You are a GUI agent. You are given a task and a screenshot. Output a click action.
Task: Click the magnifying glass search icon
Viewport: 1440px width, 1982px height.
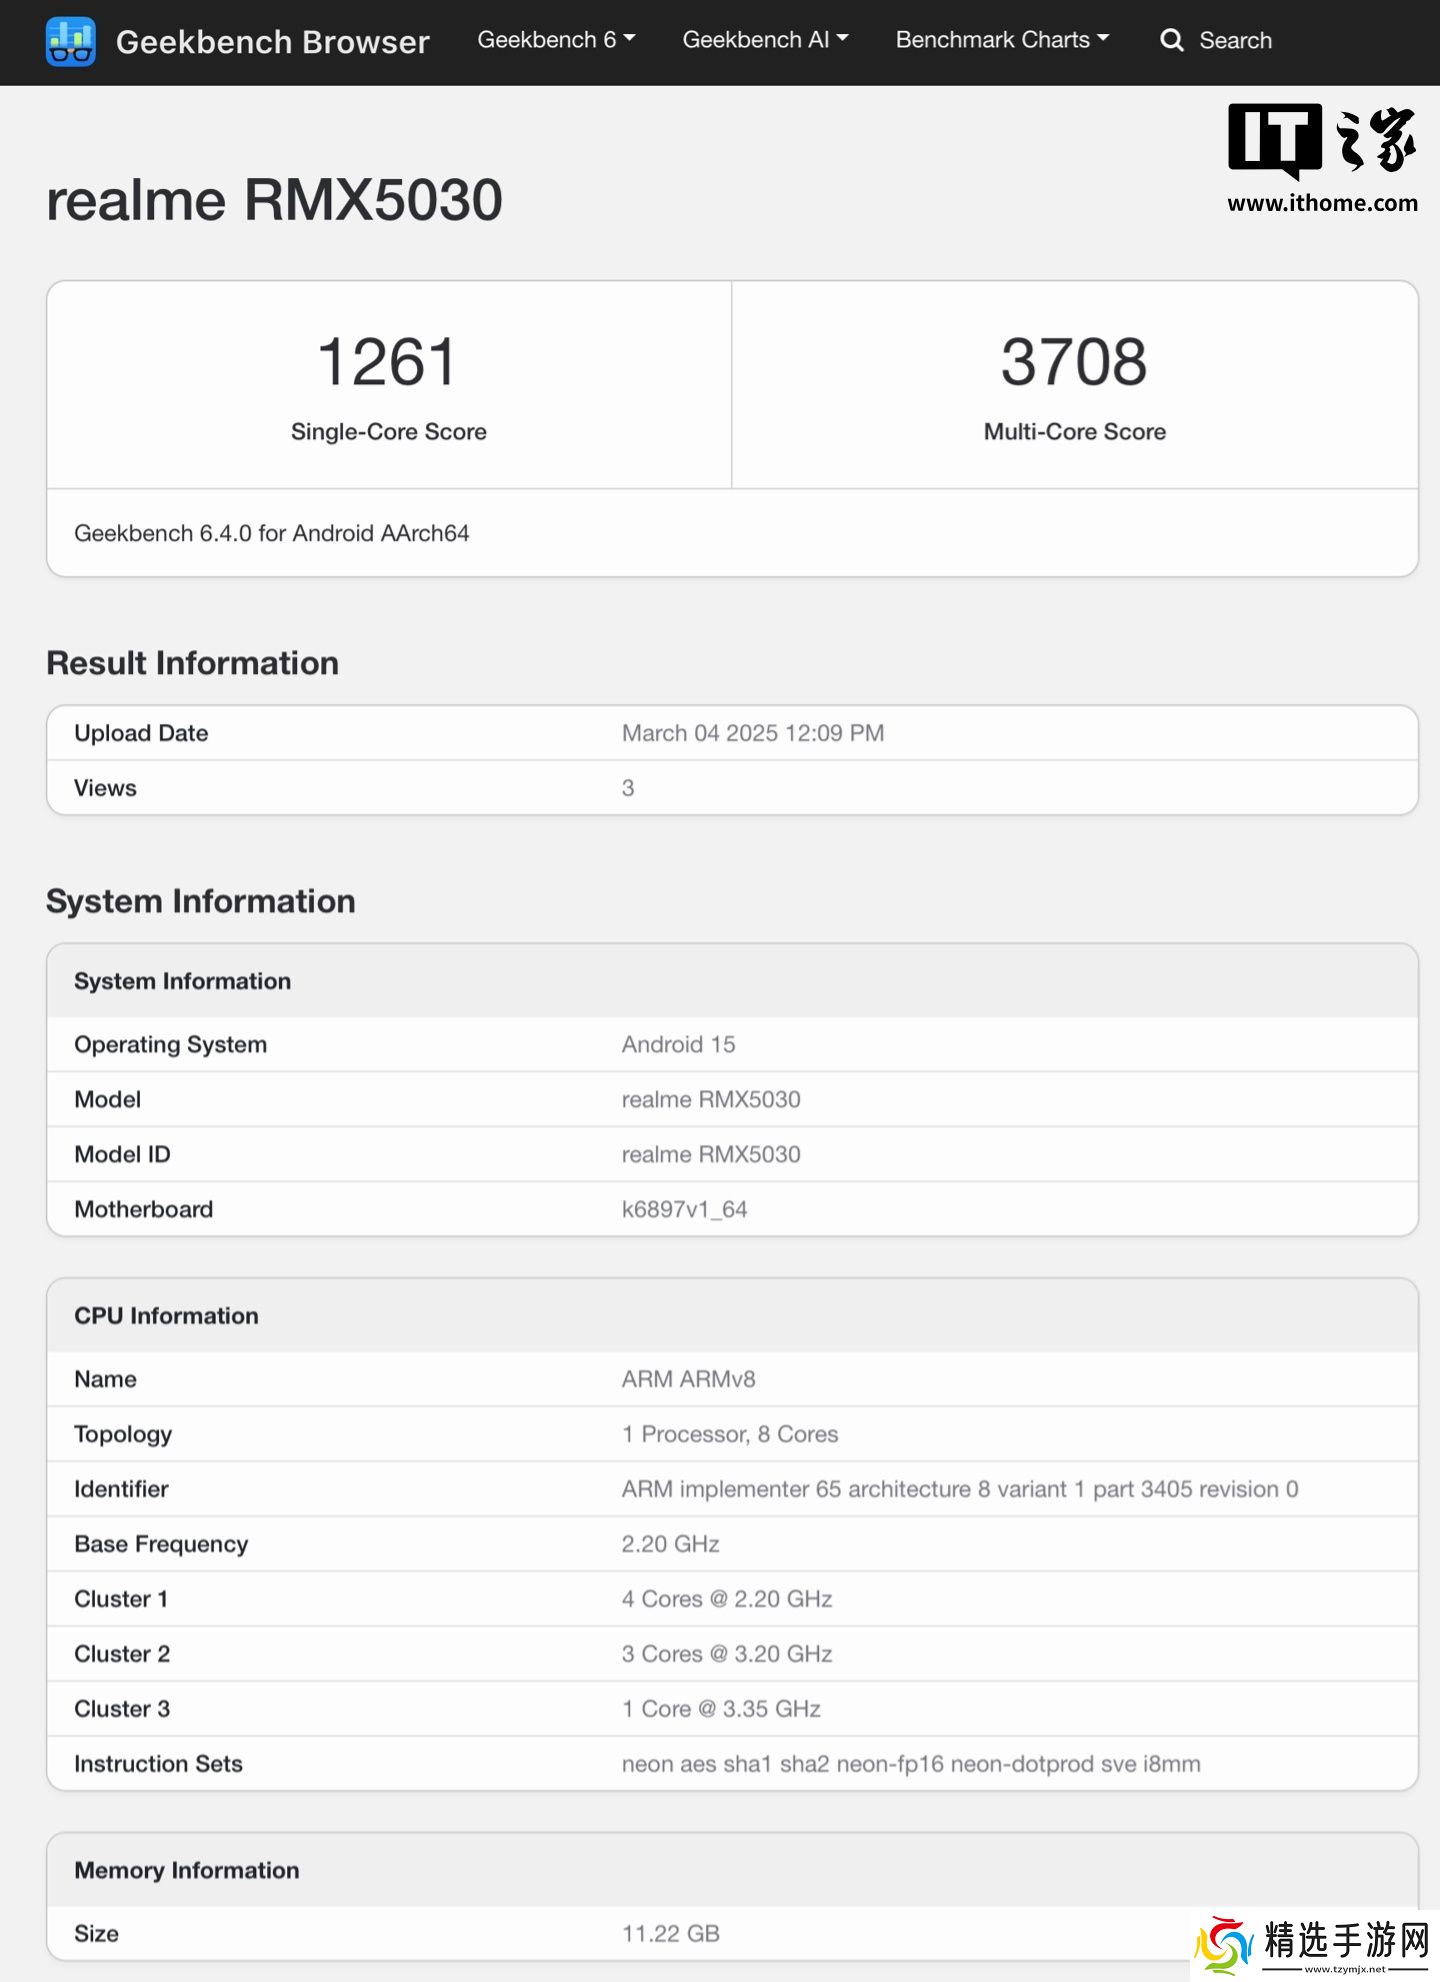(x=1170, y=41)
